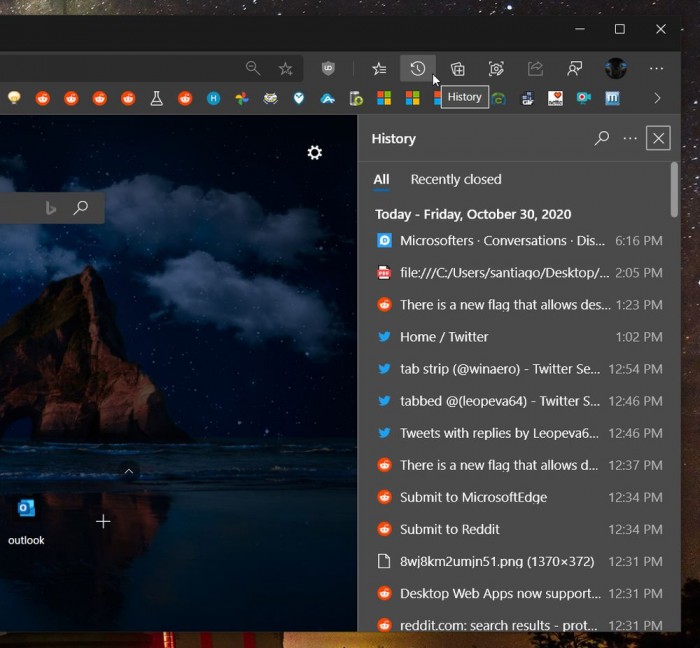Open the Home / Twitter history entry
Viewport: 700px width, 648px height.
point(444,337)
